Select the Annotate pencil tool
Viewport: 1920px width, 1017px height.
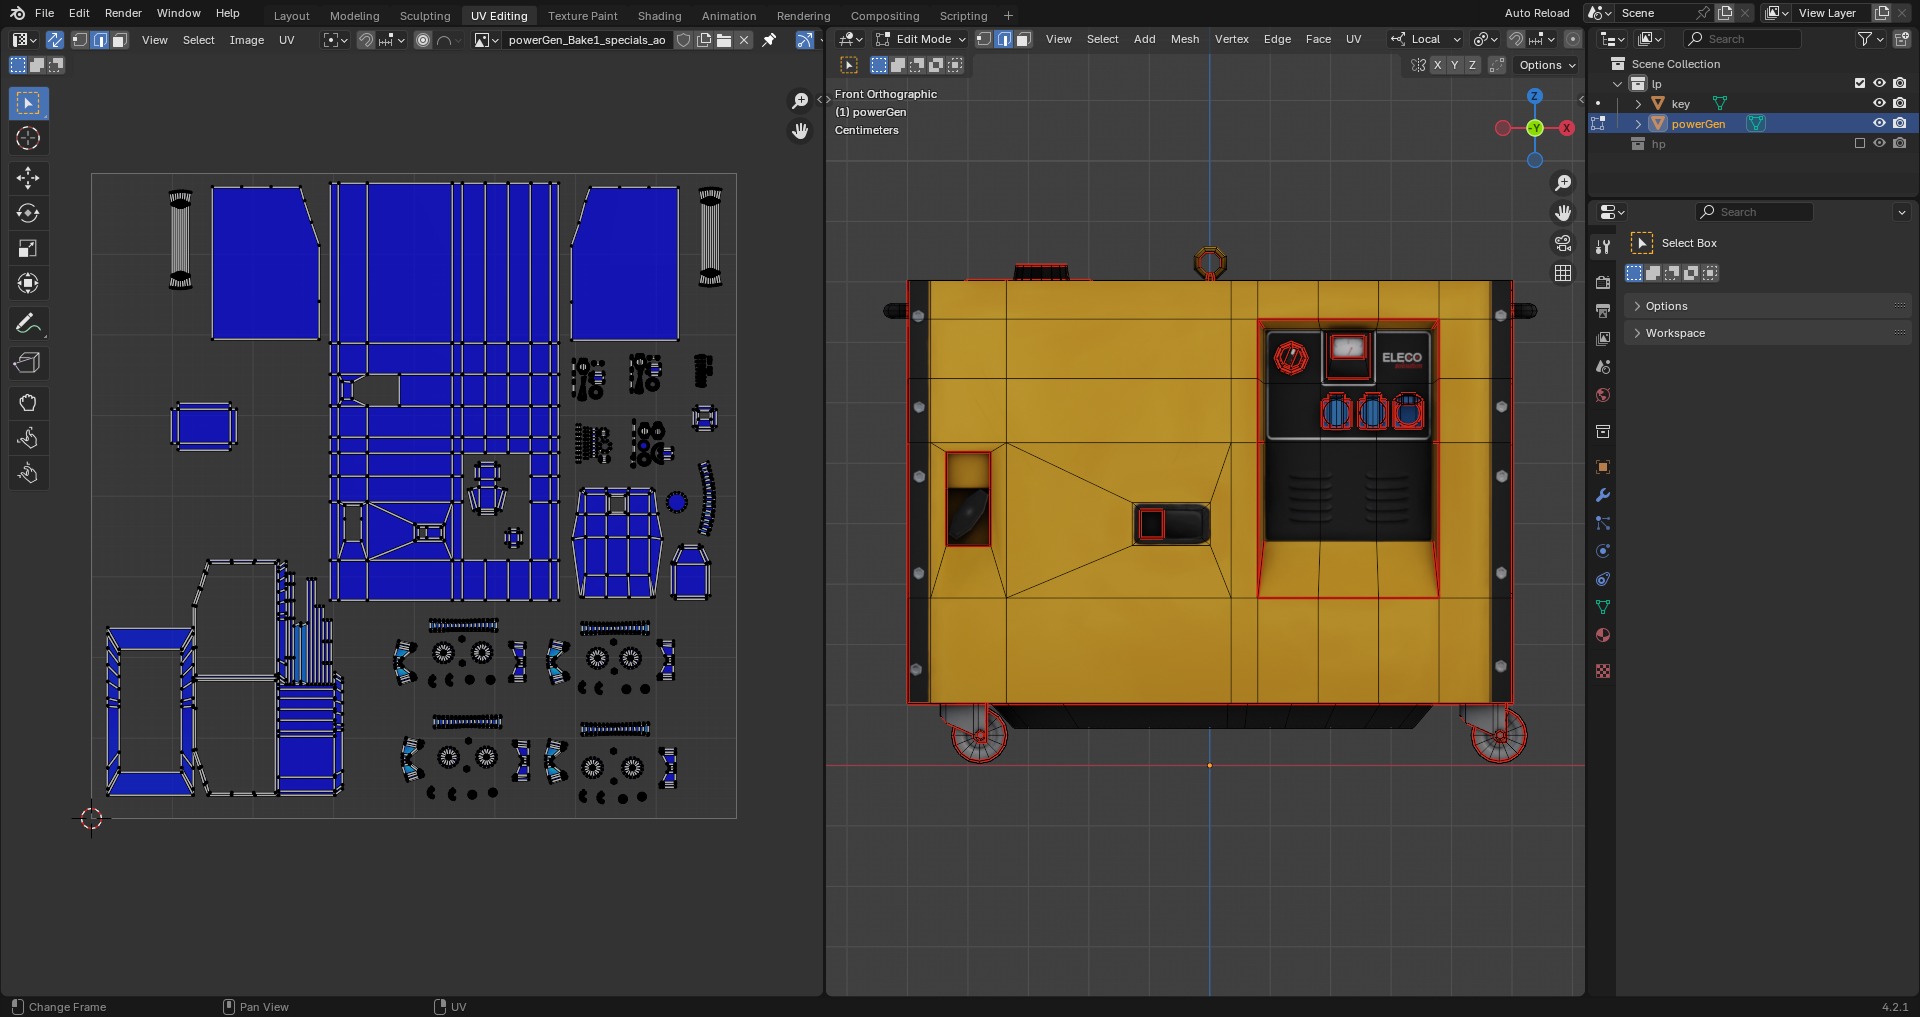click(x=28, y=323)
